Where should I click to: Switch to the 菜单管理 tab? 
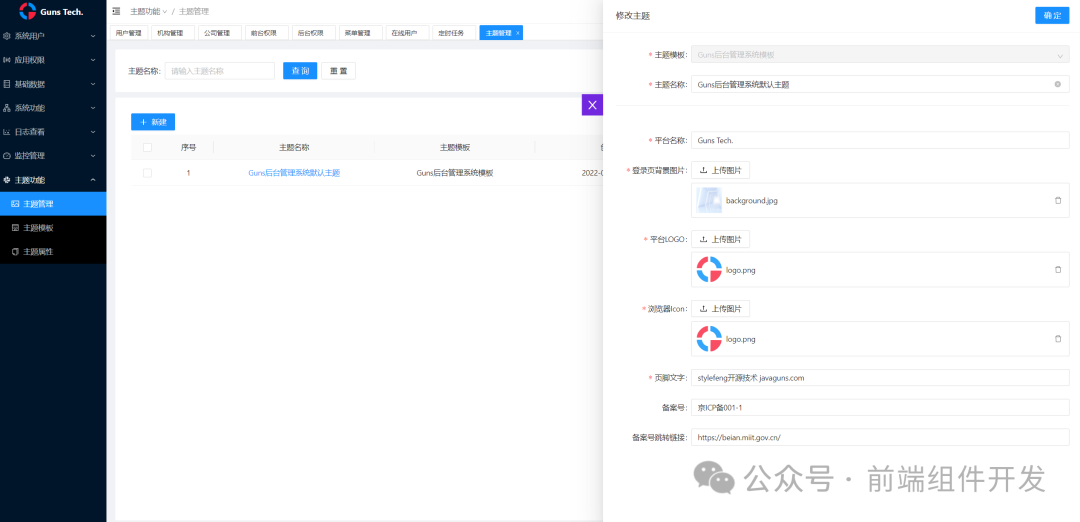pos(357,33)
